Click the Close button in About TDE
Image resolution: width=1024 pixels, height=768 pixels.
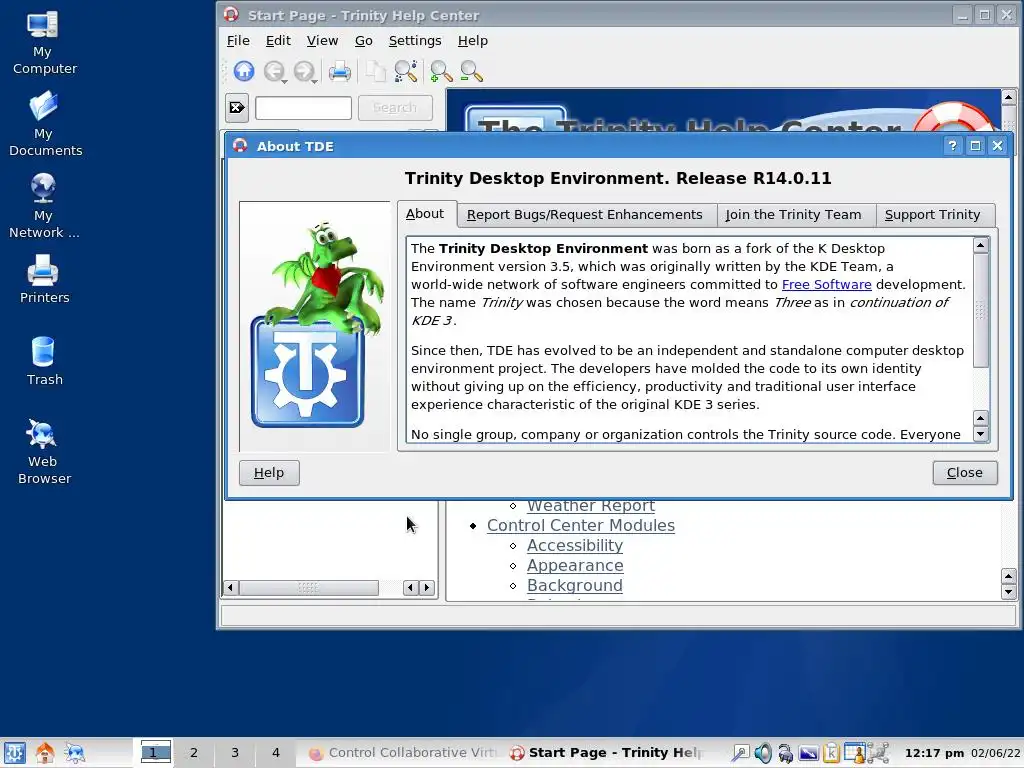tap(965, 473)
